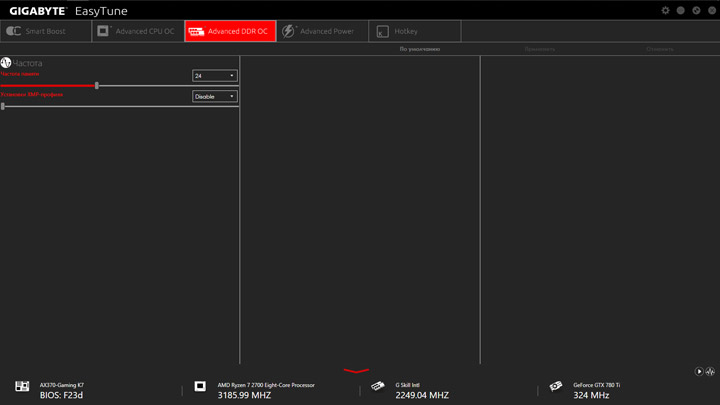
Task: Close the EasyTune window
Action: [x=712, y=10]
